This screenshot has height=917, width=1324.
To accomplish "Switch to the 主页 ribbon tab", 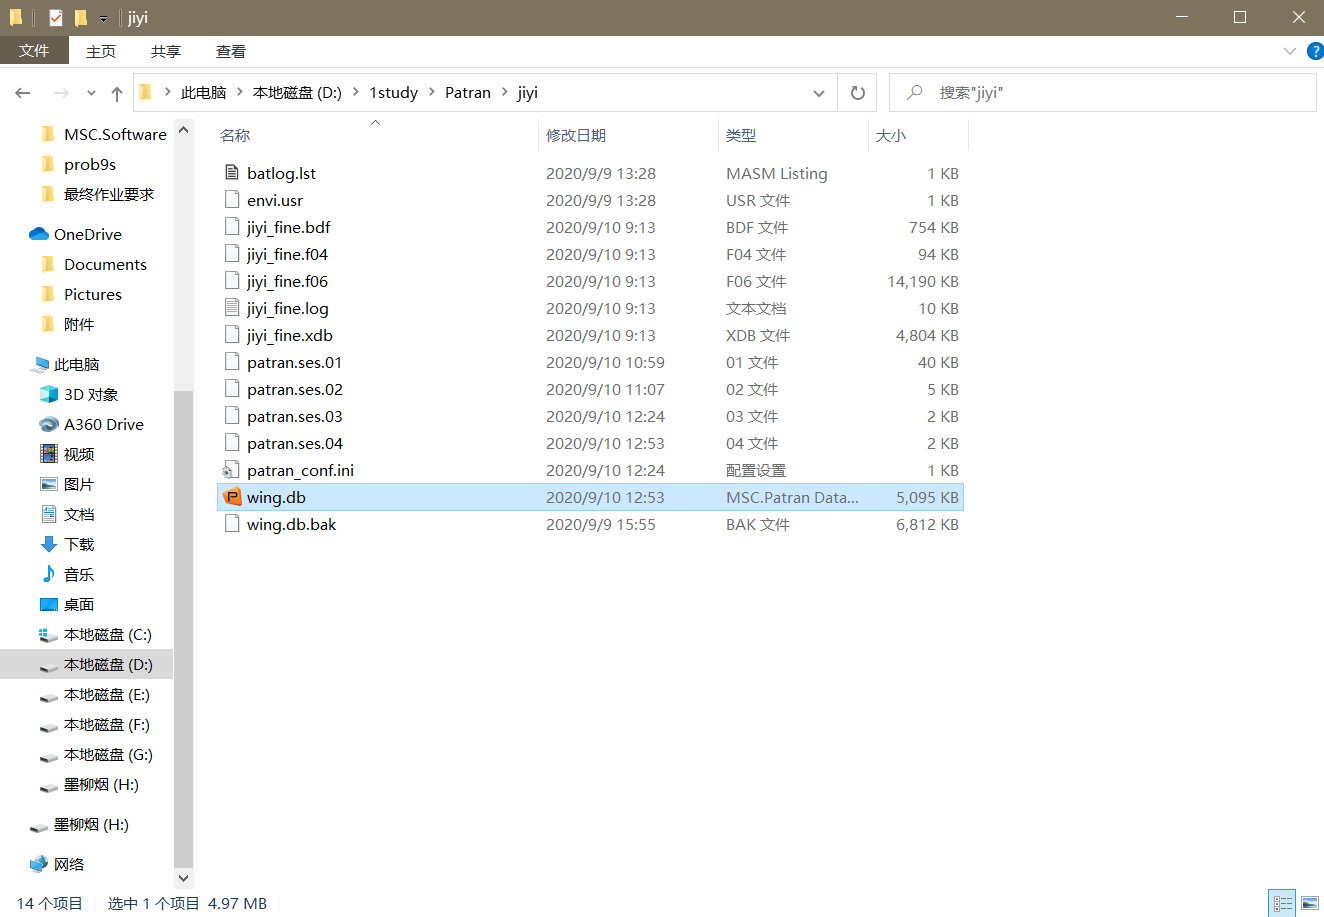I will (100, 51).
